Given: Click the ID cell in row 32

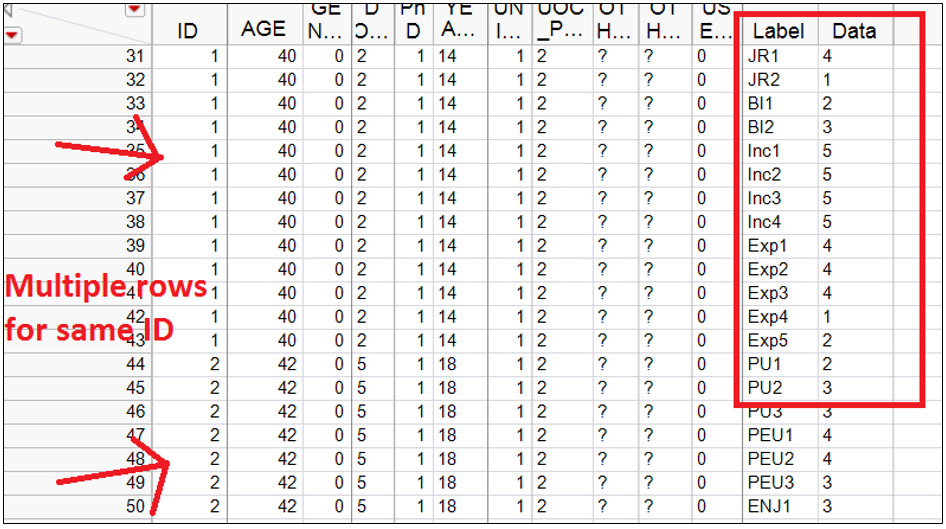Looking at the screenshot, I should pos(214,80).
